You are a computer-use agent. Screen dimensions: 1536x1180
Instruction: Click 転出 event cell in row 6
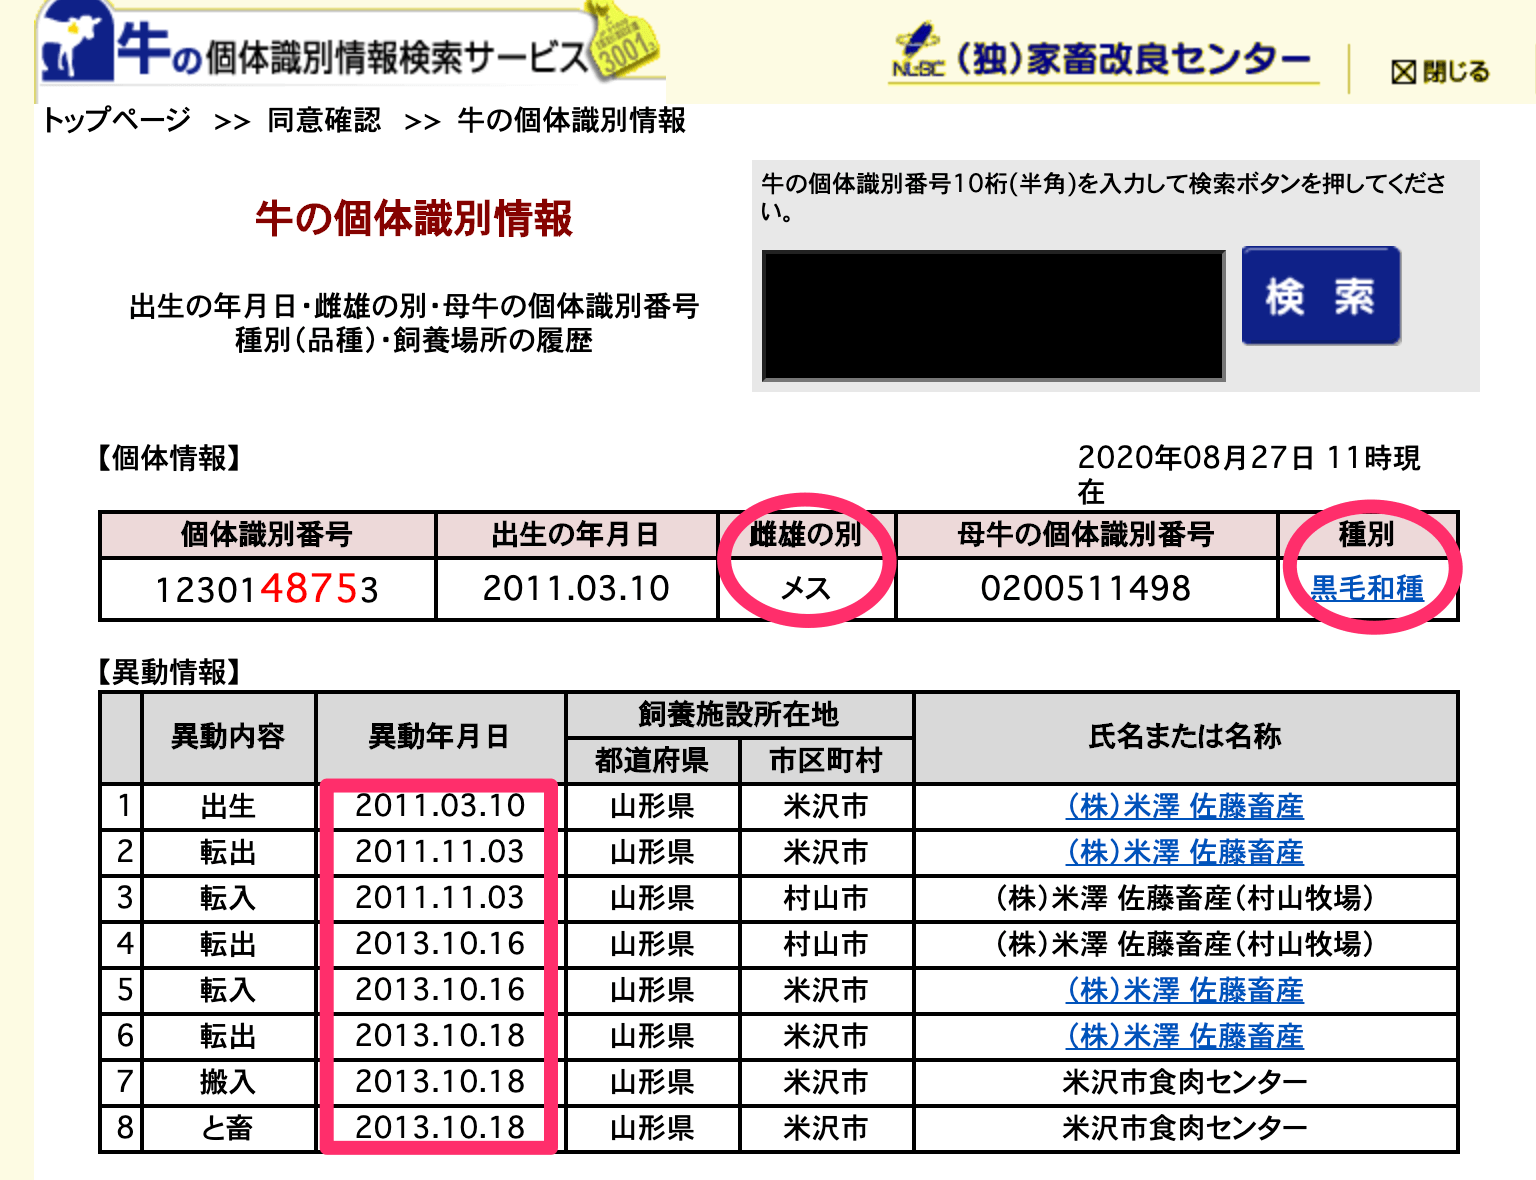[x=228, y=1036]
